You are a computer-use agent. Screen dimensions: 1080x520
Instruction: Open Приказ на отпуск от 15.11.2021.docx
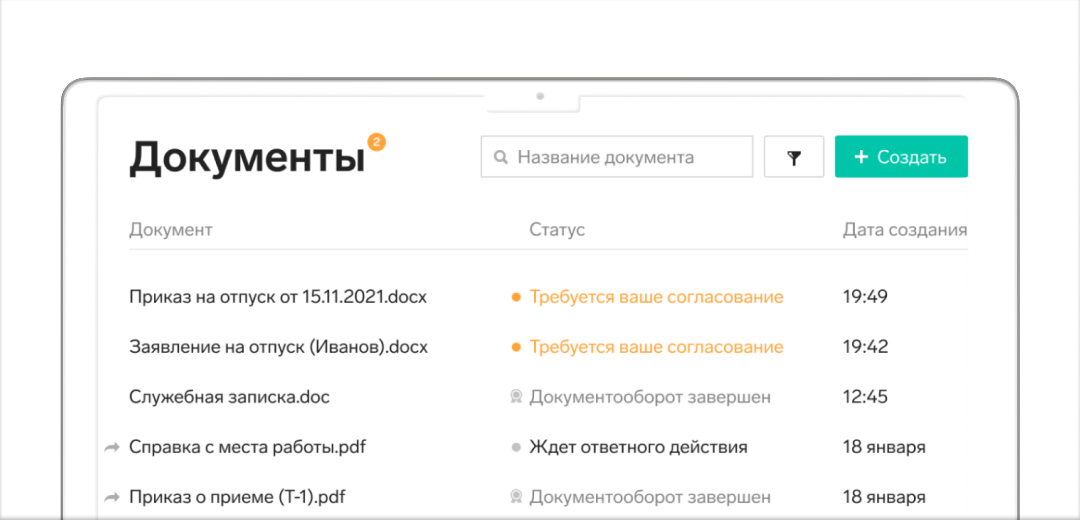[x=278, y=297]
